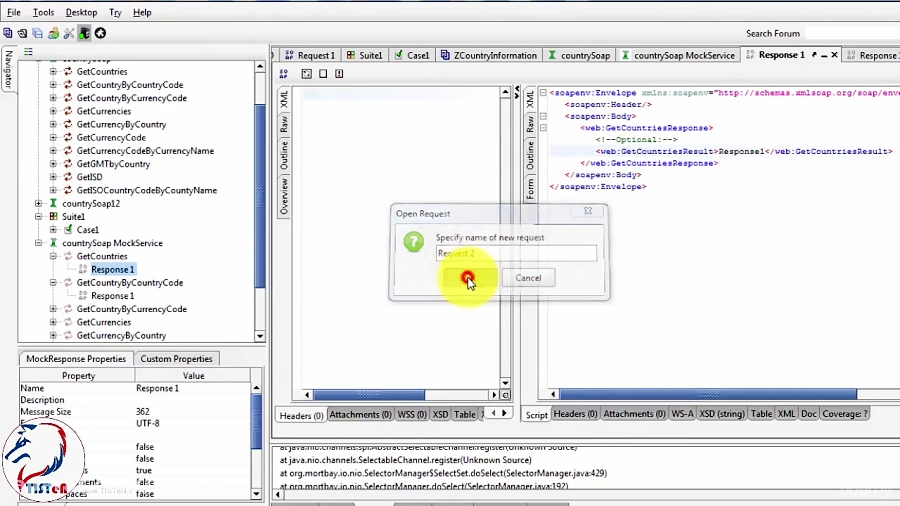Open the community forum people icon
900x506 pixels.
click(53, 33)
